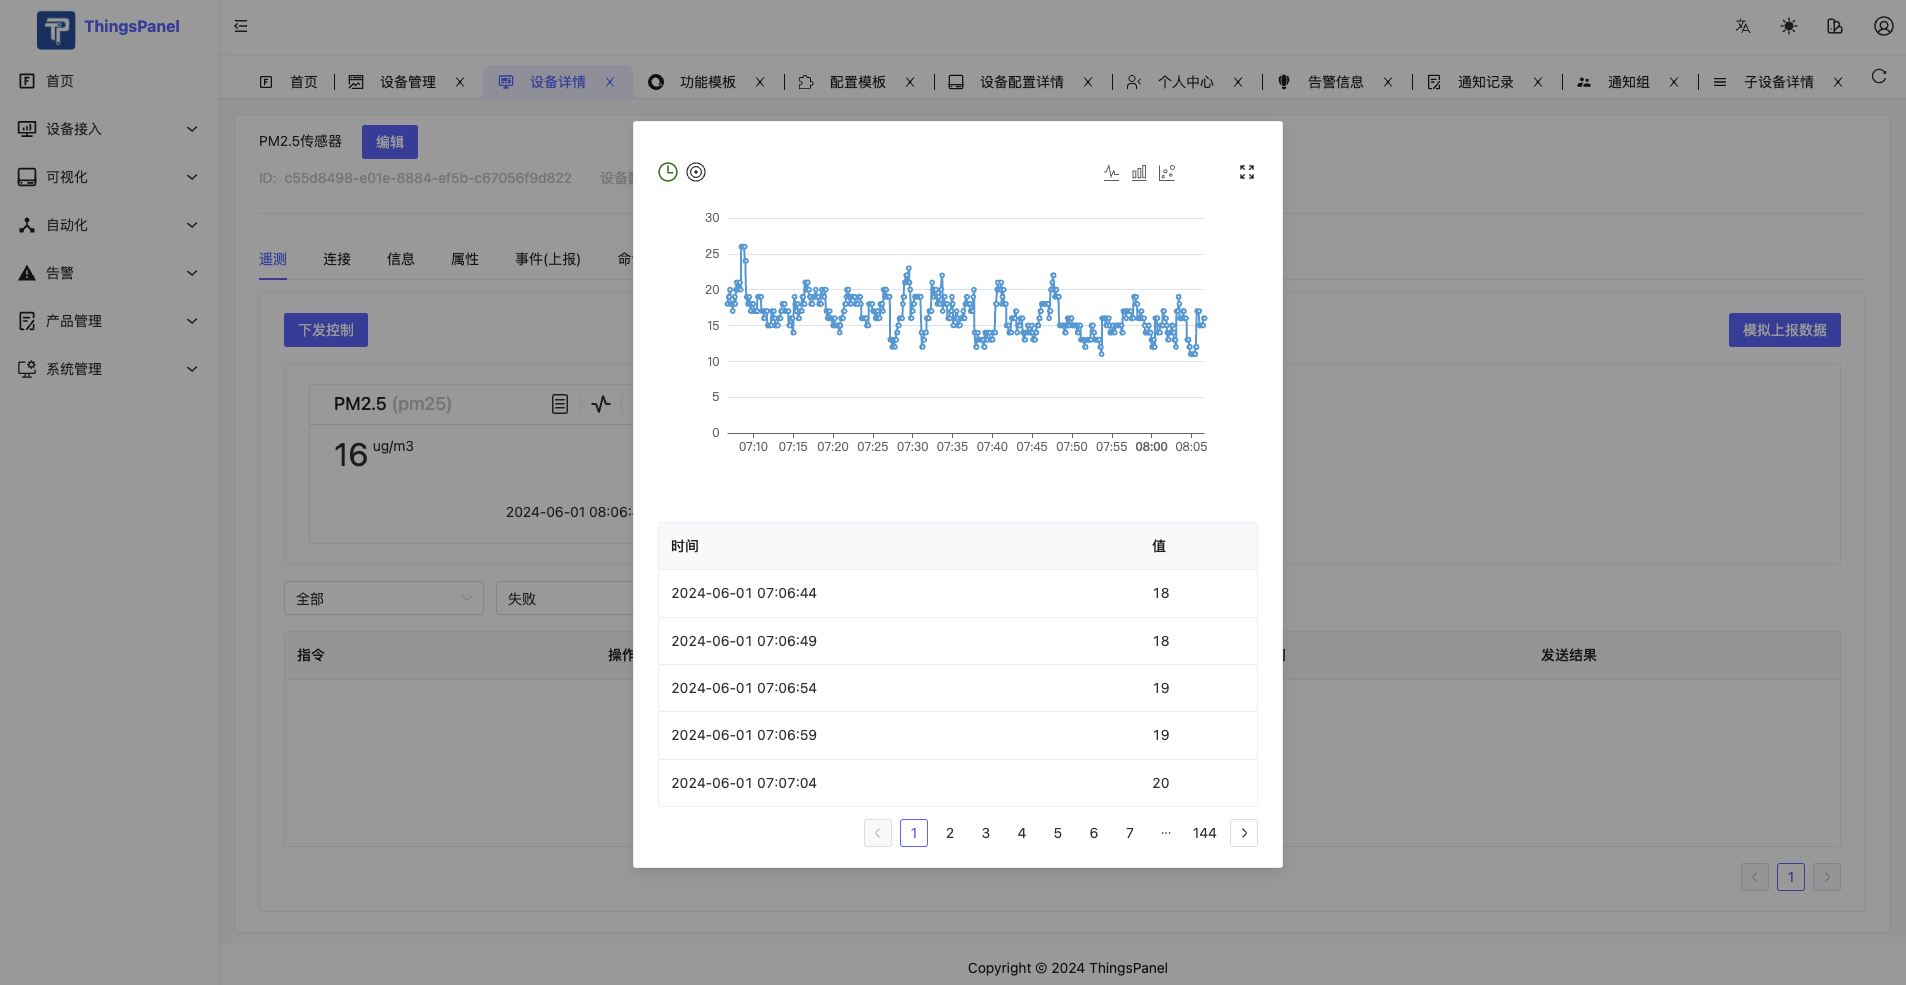Select the 事件(上报) device tab
Image resolution: width=1906 pixels, height=985 pixels.
point(548,259)
